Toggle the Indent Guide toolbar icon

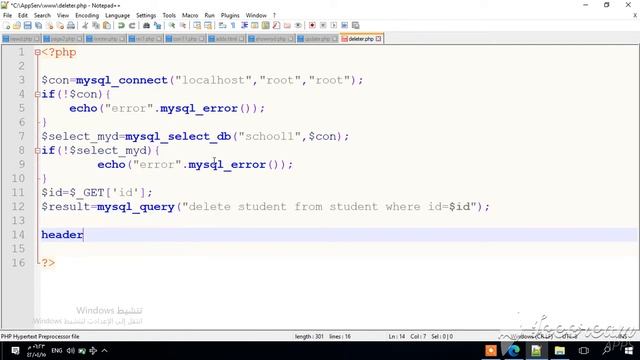point(244,25)
